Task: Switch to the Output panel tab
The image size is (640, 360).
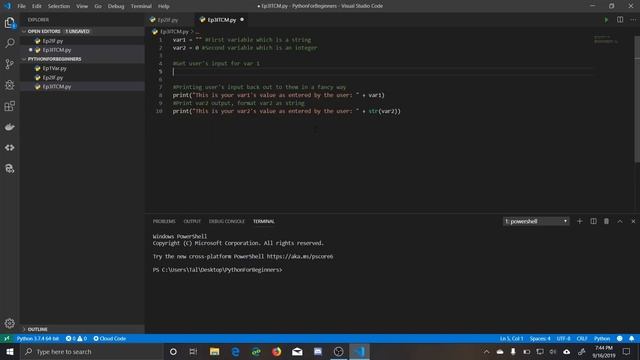Action: pyautogui.click(x=192, y=221)
